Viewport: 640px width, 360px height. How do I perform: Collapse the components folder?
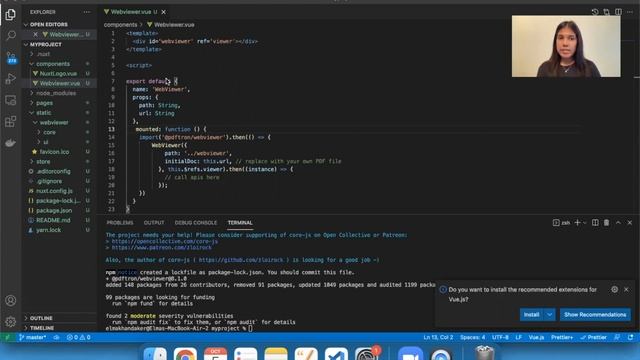53,64
